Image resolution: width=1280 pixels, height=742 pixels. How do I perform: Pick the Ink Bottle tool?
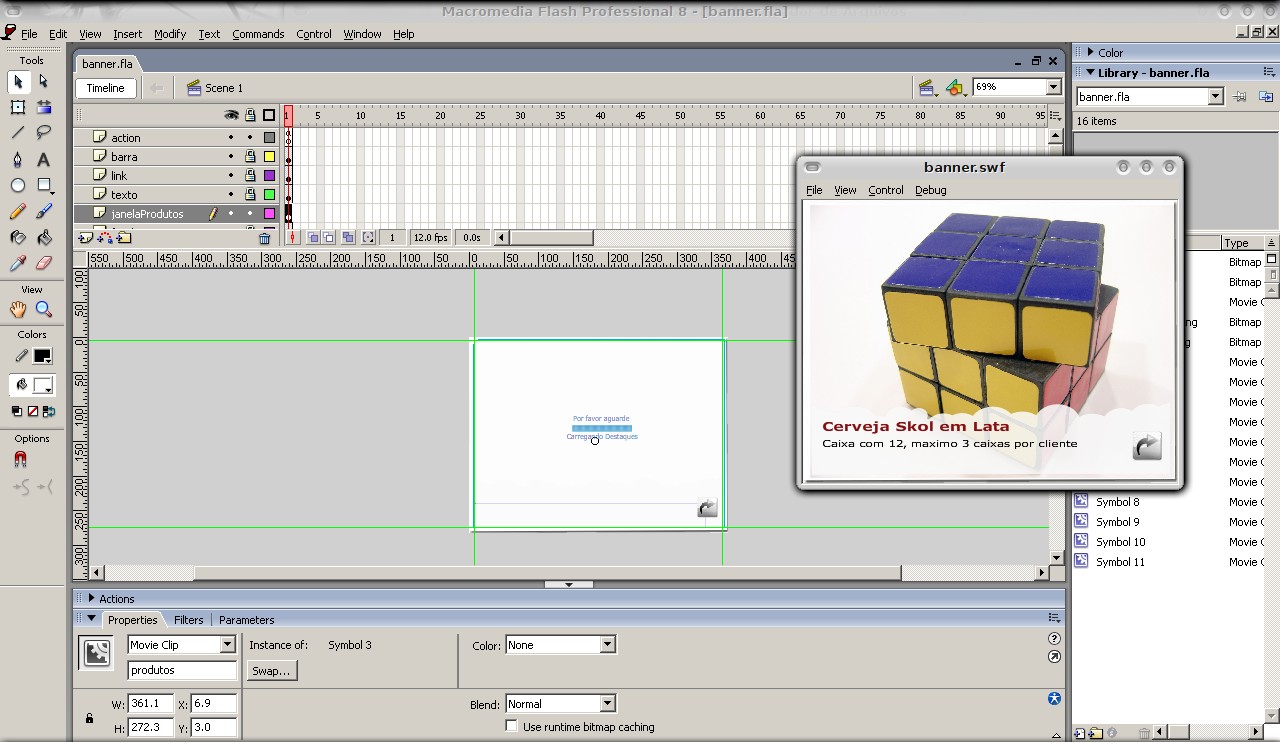point(18,237)
